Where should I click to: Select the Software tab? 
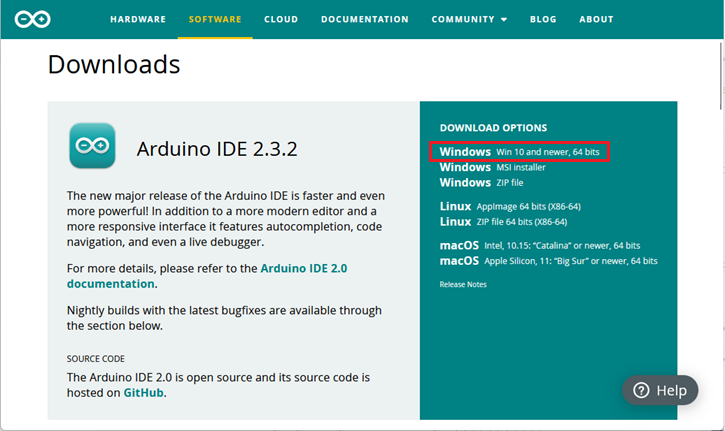click(215, 19)
